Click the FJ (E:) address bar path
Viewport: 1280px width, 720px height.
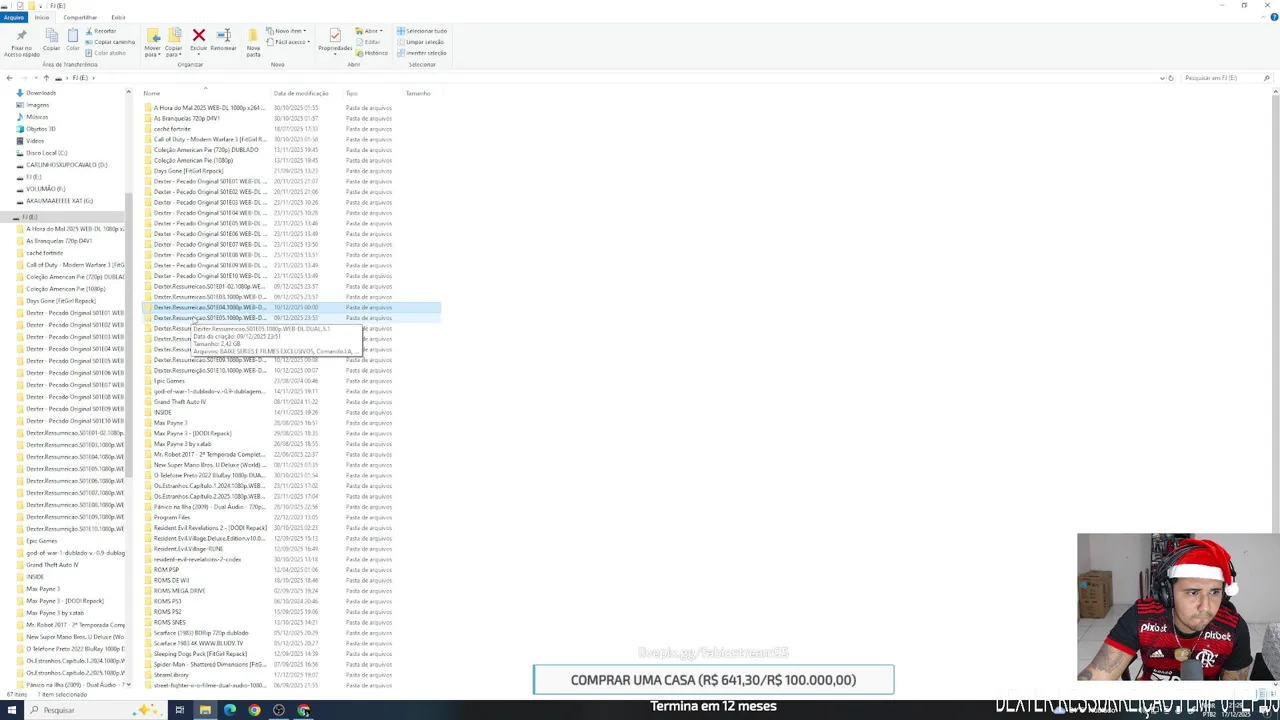[80, 78]
